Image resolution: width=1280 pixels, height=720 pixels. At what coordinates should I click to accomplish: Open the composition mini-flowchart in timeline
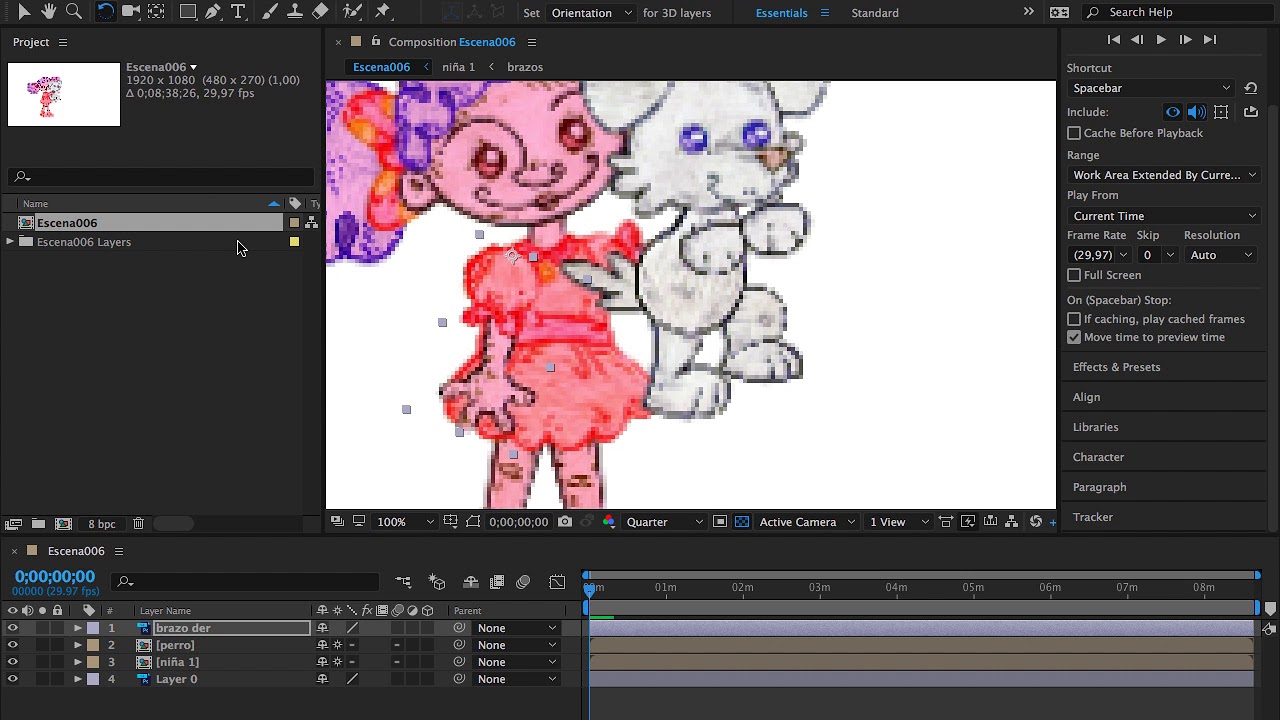coord(403,582)
